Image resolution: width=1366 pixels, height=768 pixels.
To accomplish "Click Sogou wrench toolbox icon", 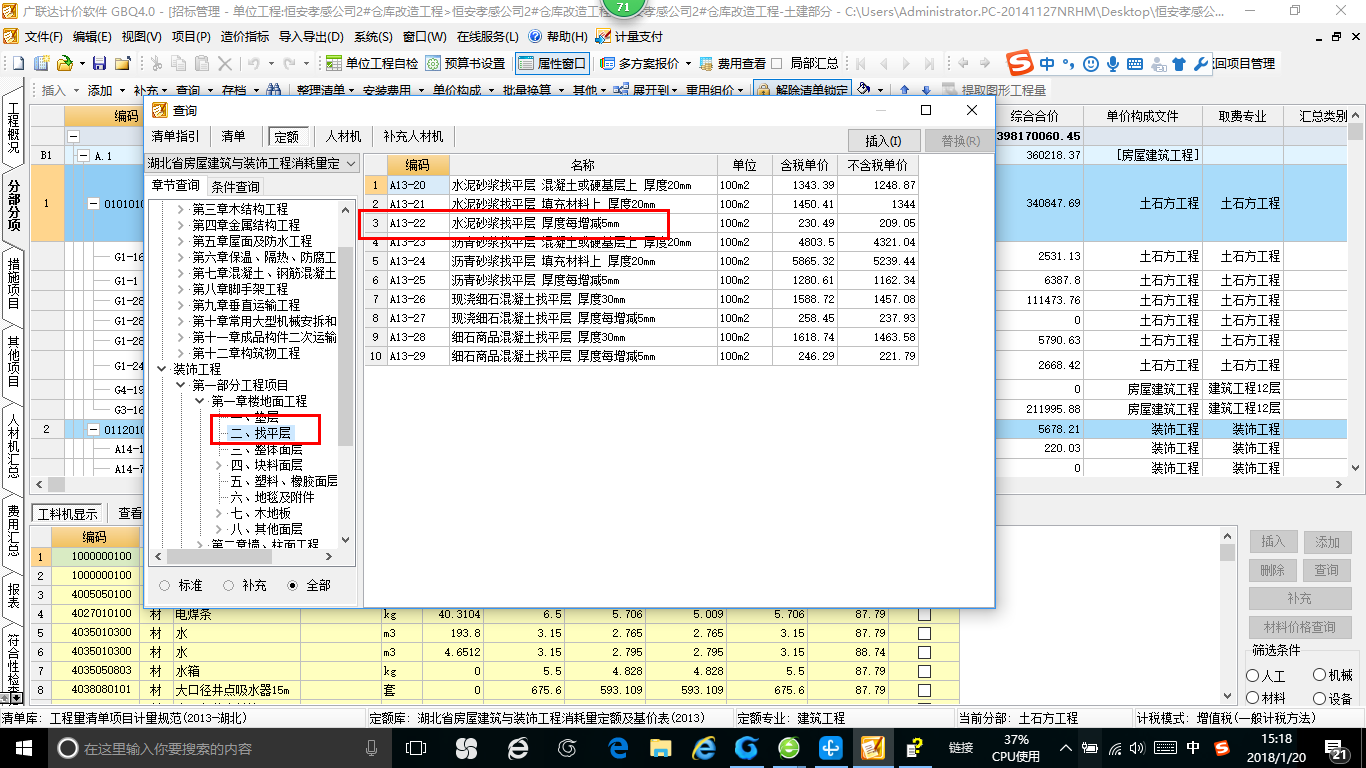I will pyautogui.click(x=1201, y=63).
